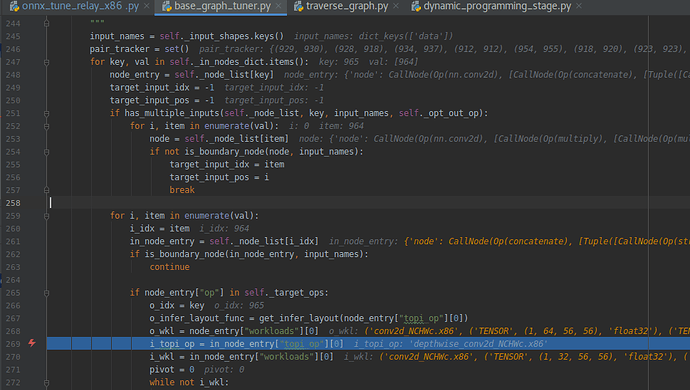Image resolution: width=690 pixels, height=390 pixels.
Task: Click the 'pivot = 0' assignment
Action: (172, 369)
